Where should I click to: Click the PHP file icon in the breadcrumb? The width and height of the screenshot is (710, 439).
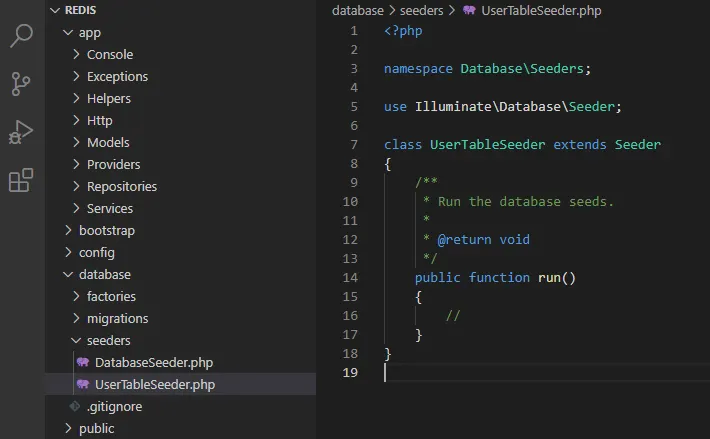point(469,10)
